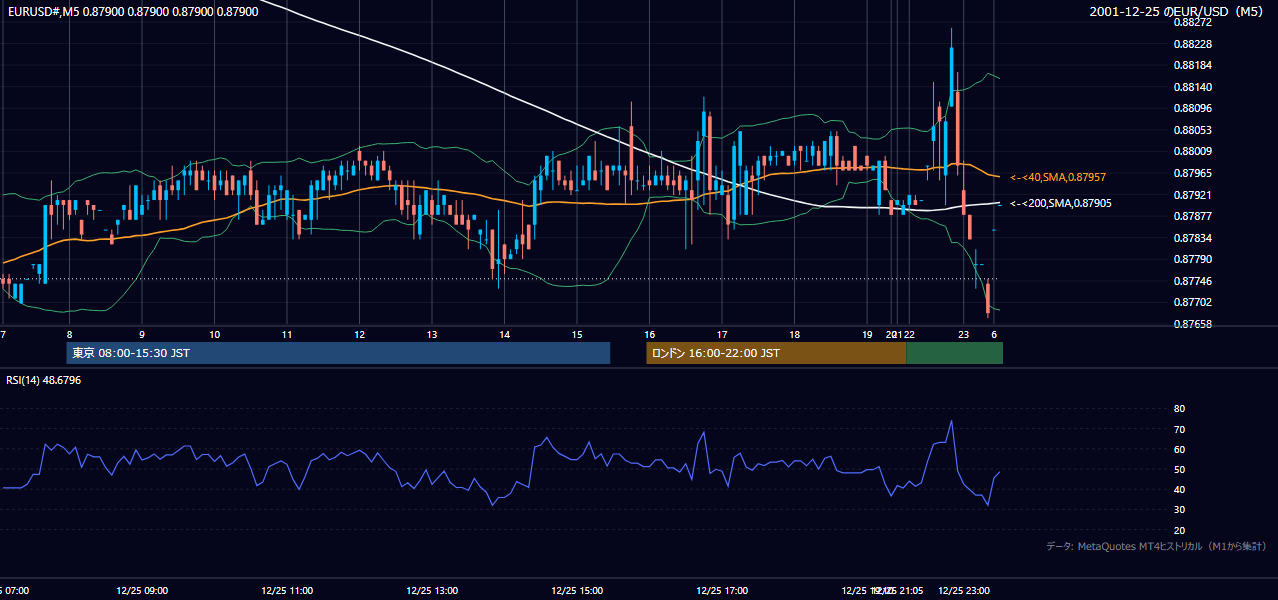The height and width of the screenshot is (600, 1278).
Task: Select the London 16:00-22:00 JST session bar
Action: click(x=776, y=353)
